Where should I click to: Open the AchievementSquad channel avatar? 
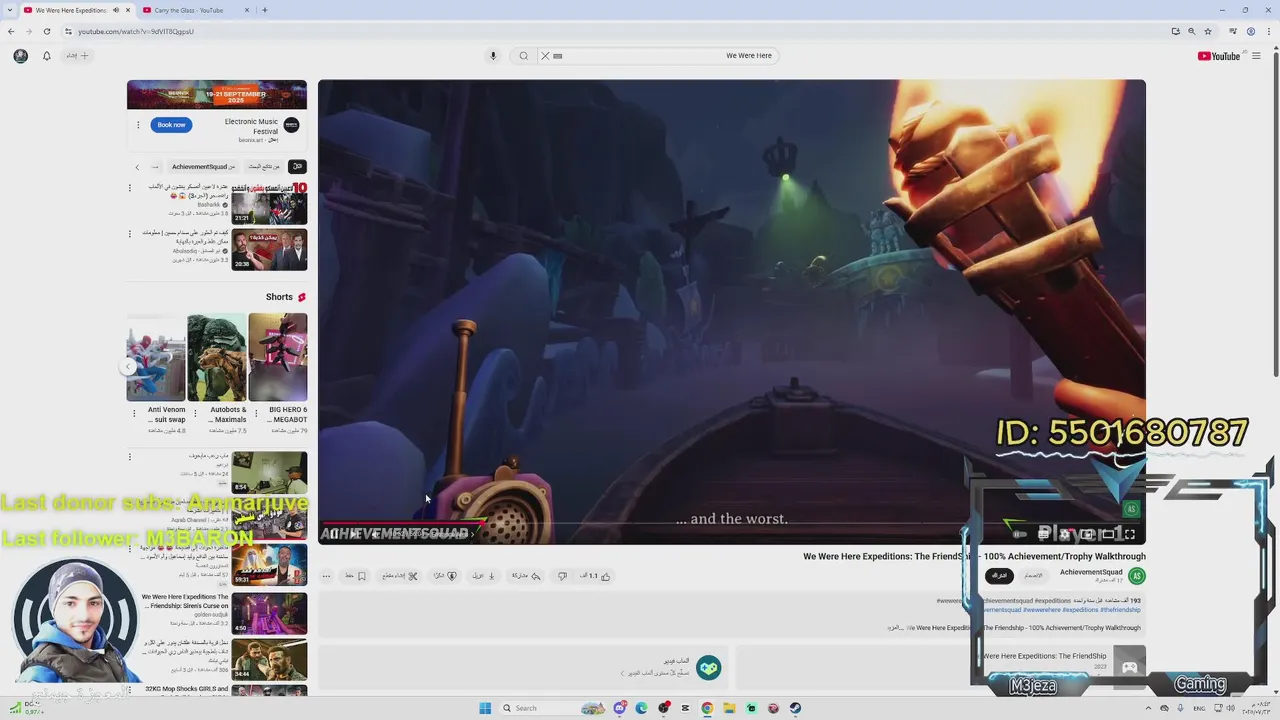pyautogui.click(x=1137, y=576)
